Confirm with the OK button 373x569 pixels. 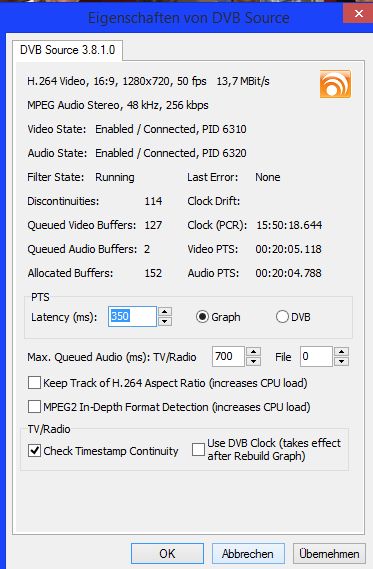coord(167,553)
